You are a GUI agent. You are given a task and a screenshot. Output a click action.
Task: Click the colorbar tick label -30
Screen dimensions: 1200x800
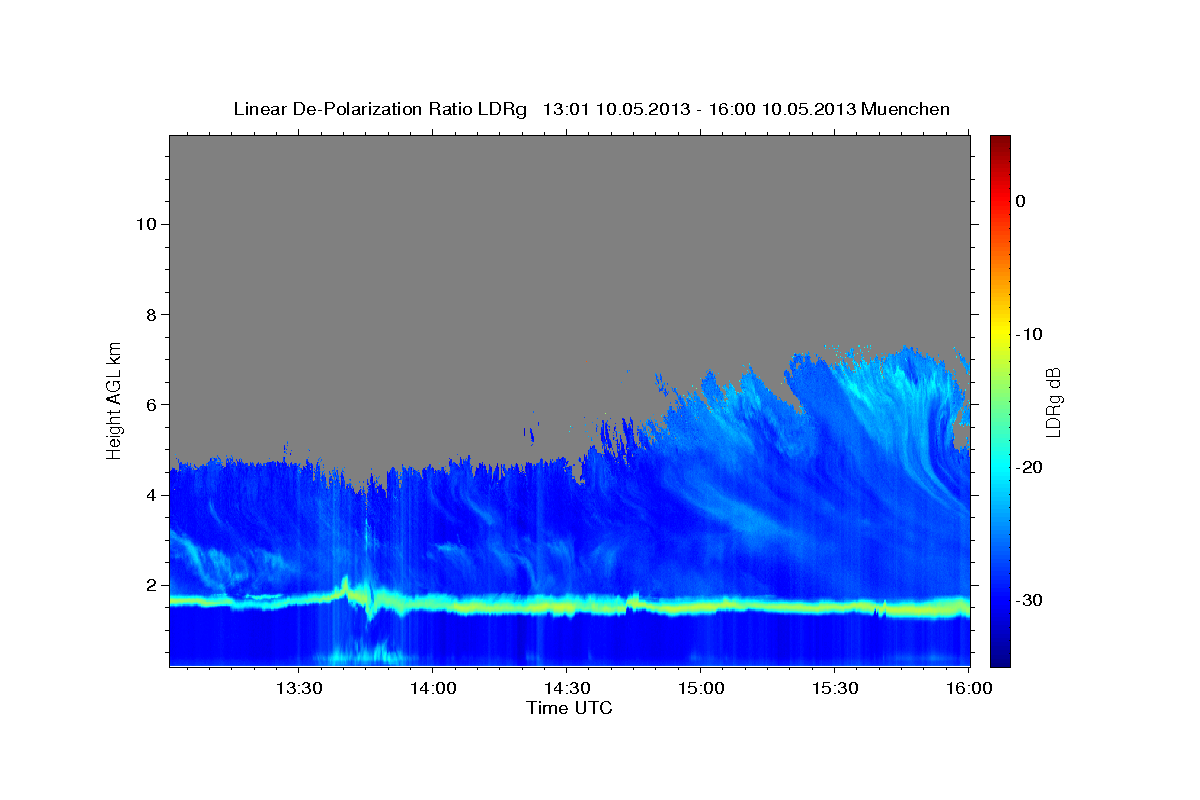(1030, 600)
